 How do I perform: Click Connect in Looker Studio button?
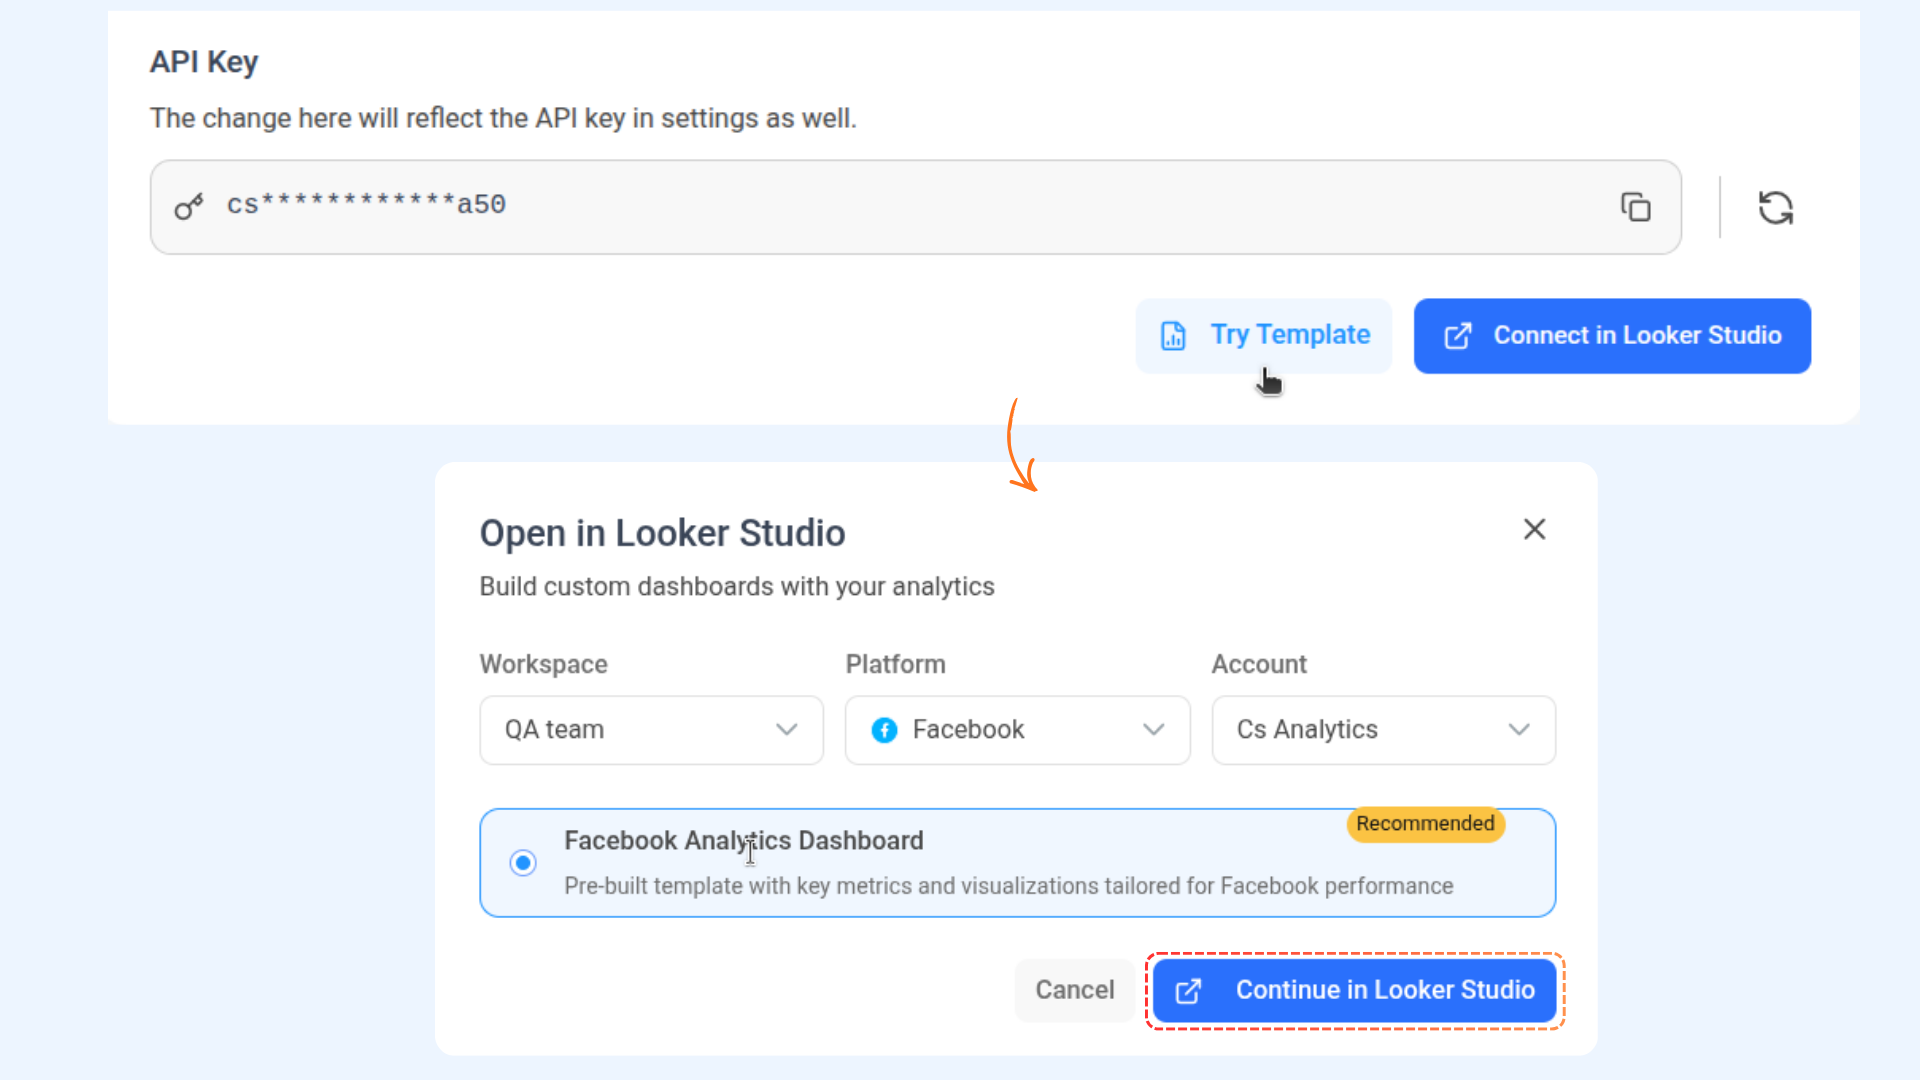pyautogui.click(x=1612, y=335)
